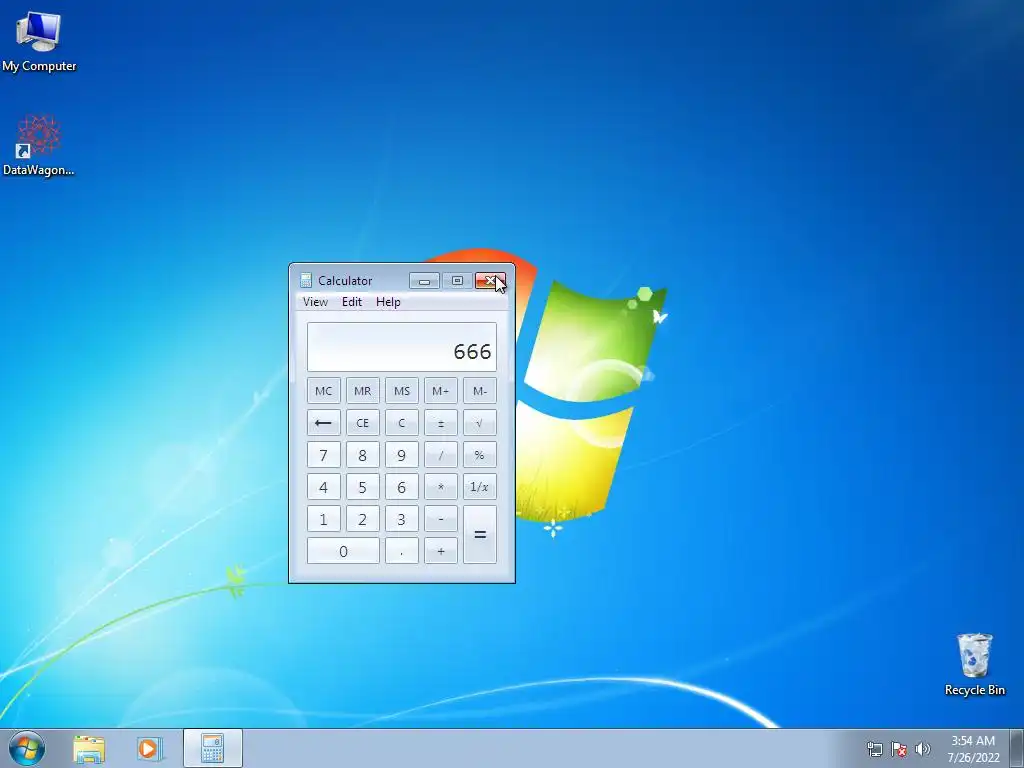Open the View menu in Calculator
This screenshot has width=1024, height=768.
click(x=315, y=302)
